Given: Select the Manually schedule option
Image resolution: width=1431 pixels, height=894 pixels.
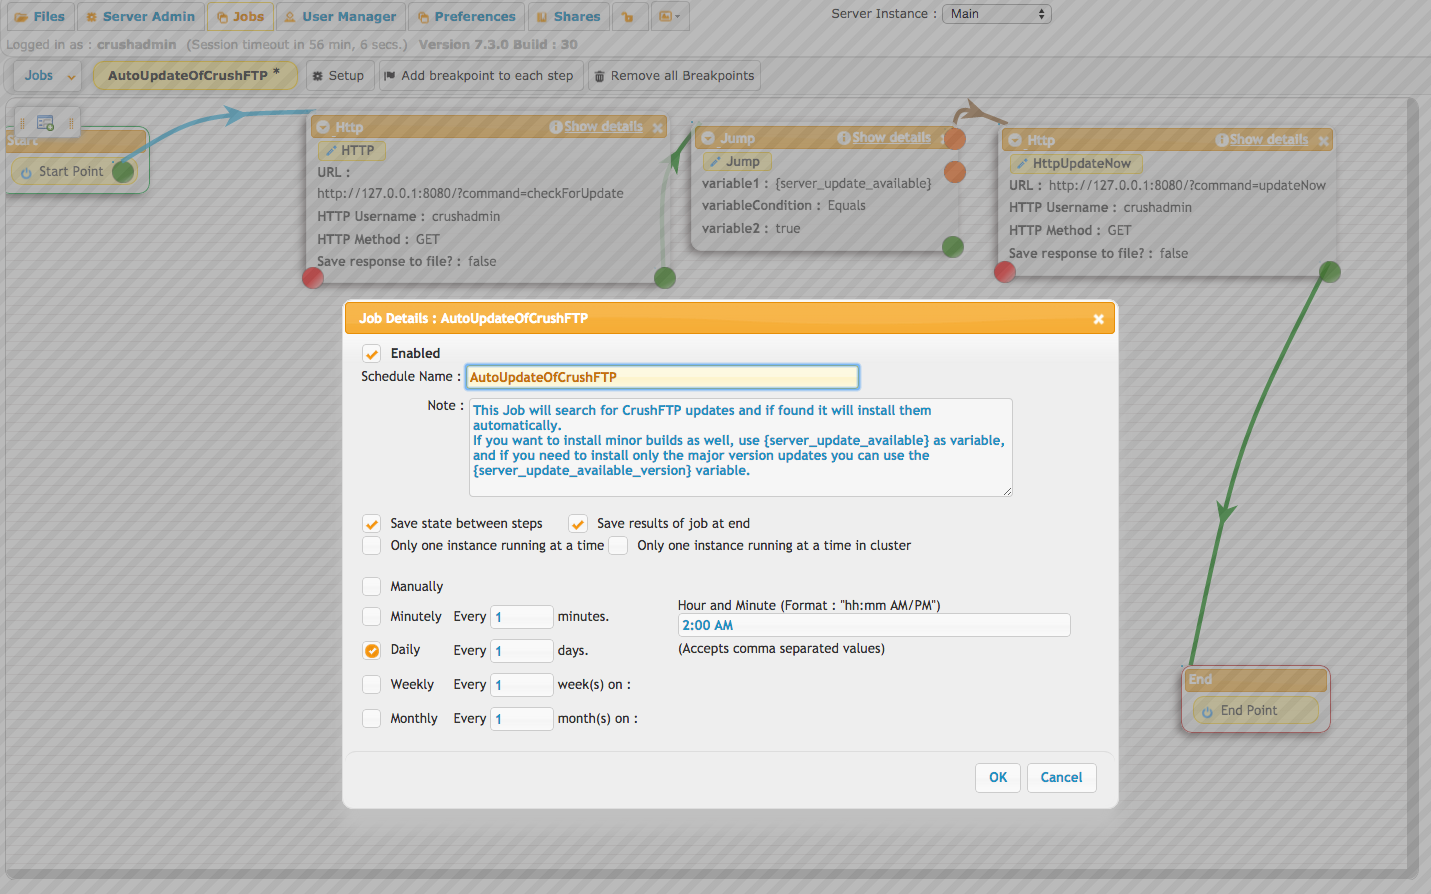Looking at the screenshot, I should [x=372, y=587].
